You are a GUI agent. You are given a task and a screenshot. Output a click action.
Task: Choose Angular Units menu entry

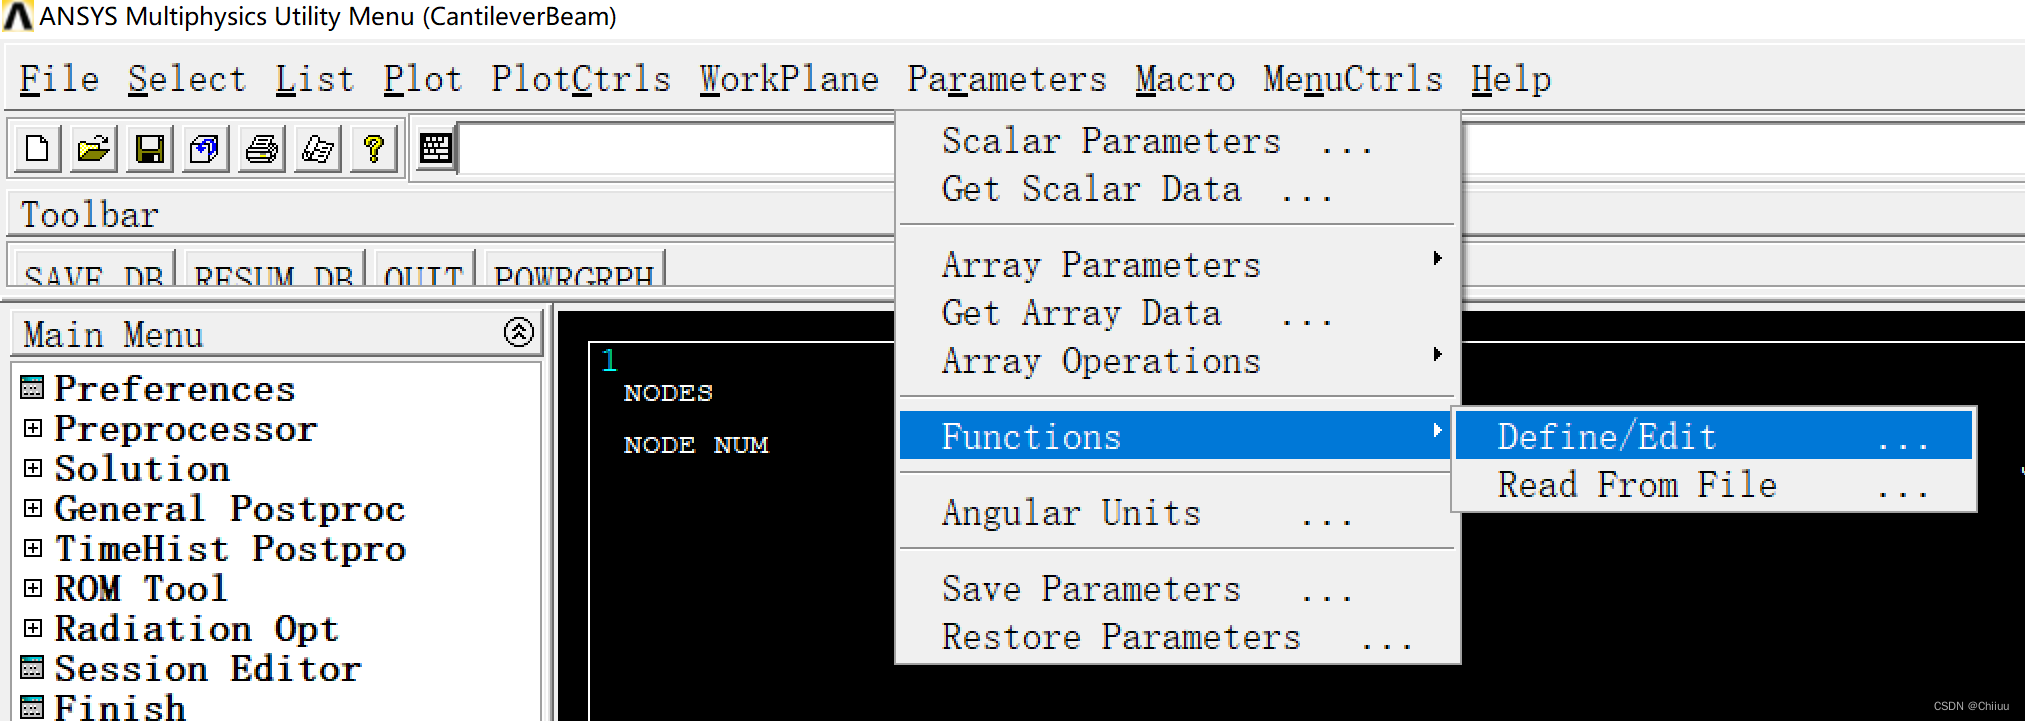click(x=1177, y=513)
